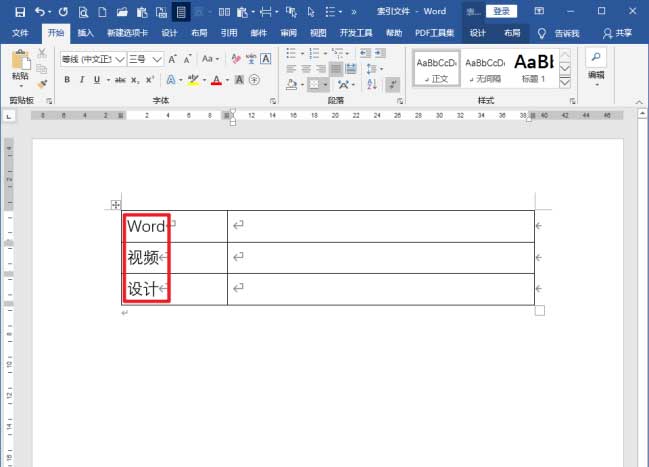Click the Clear Formatting eraser icon
The height and width of the screenshot is (467, 649).
[238, 59]
